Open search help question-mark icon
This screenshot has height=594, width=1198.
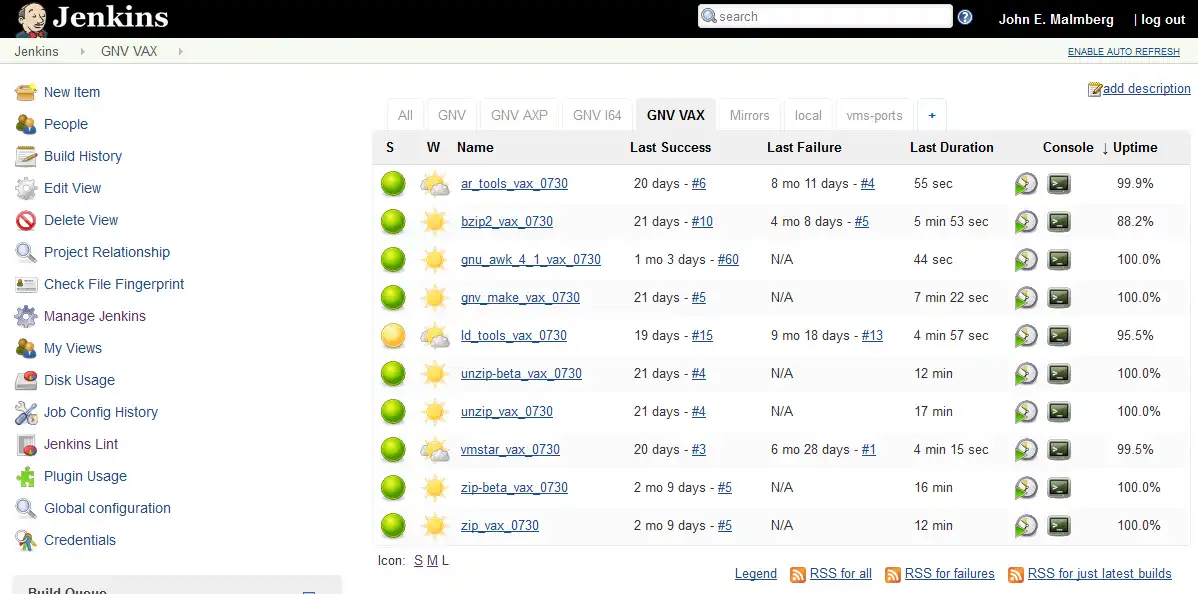(x=965, y=17)
